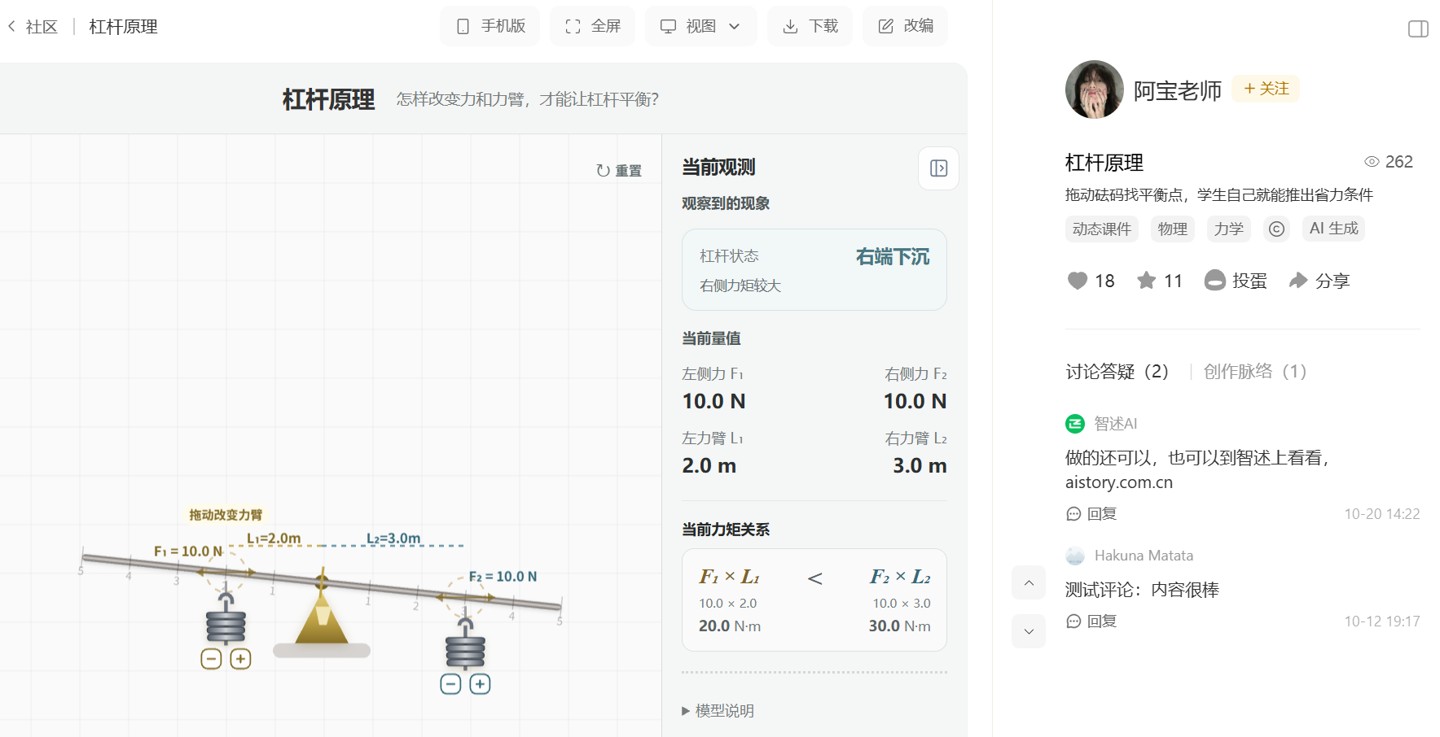
Task: Toggle the right sidebar panel icon
Action: point(1418,28)
